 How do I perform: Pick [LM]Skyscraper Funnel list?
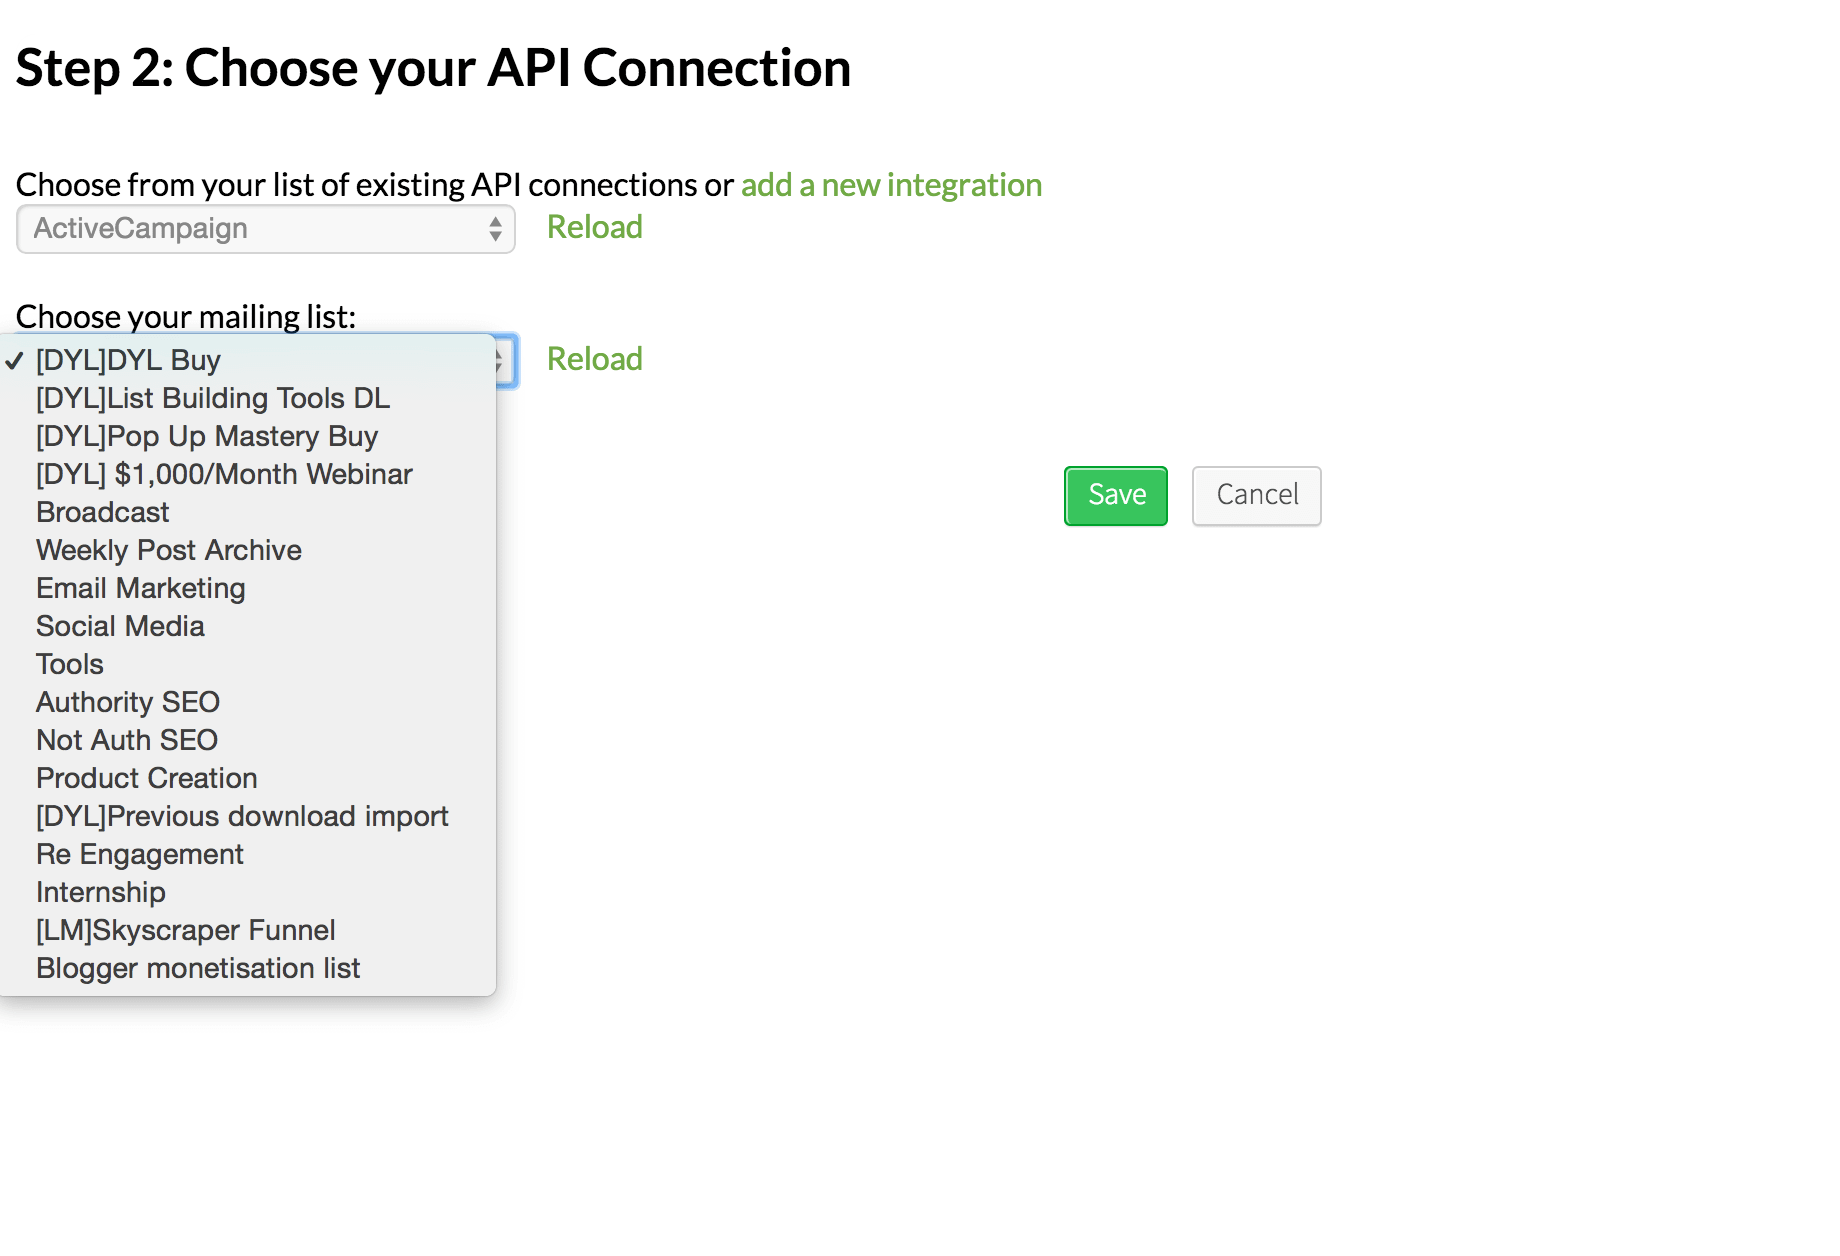coord(248,930)
